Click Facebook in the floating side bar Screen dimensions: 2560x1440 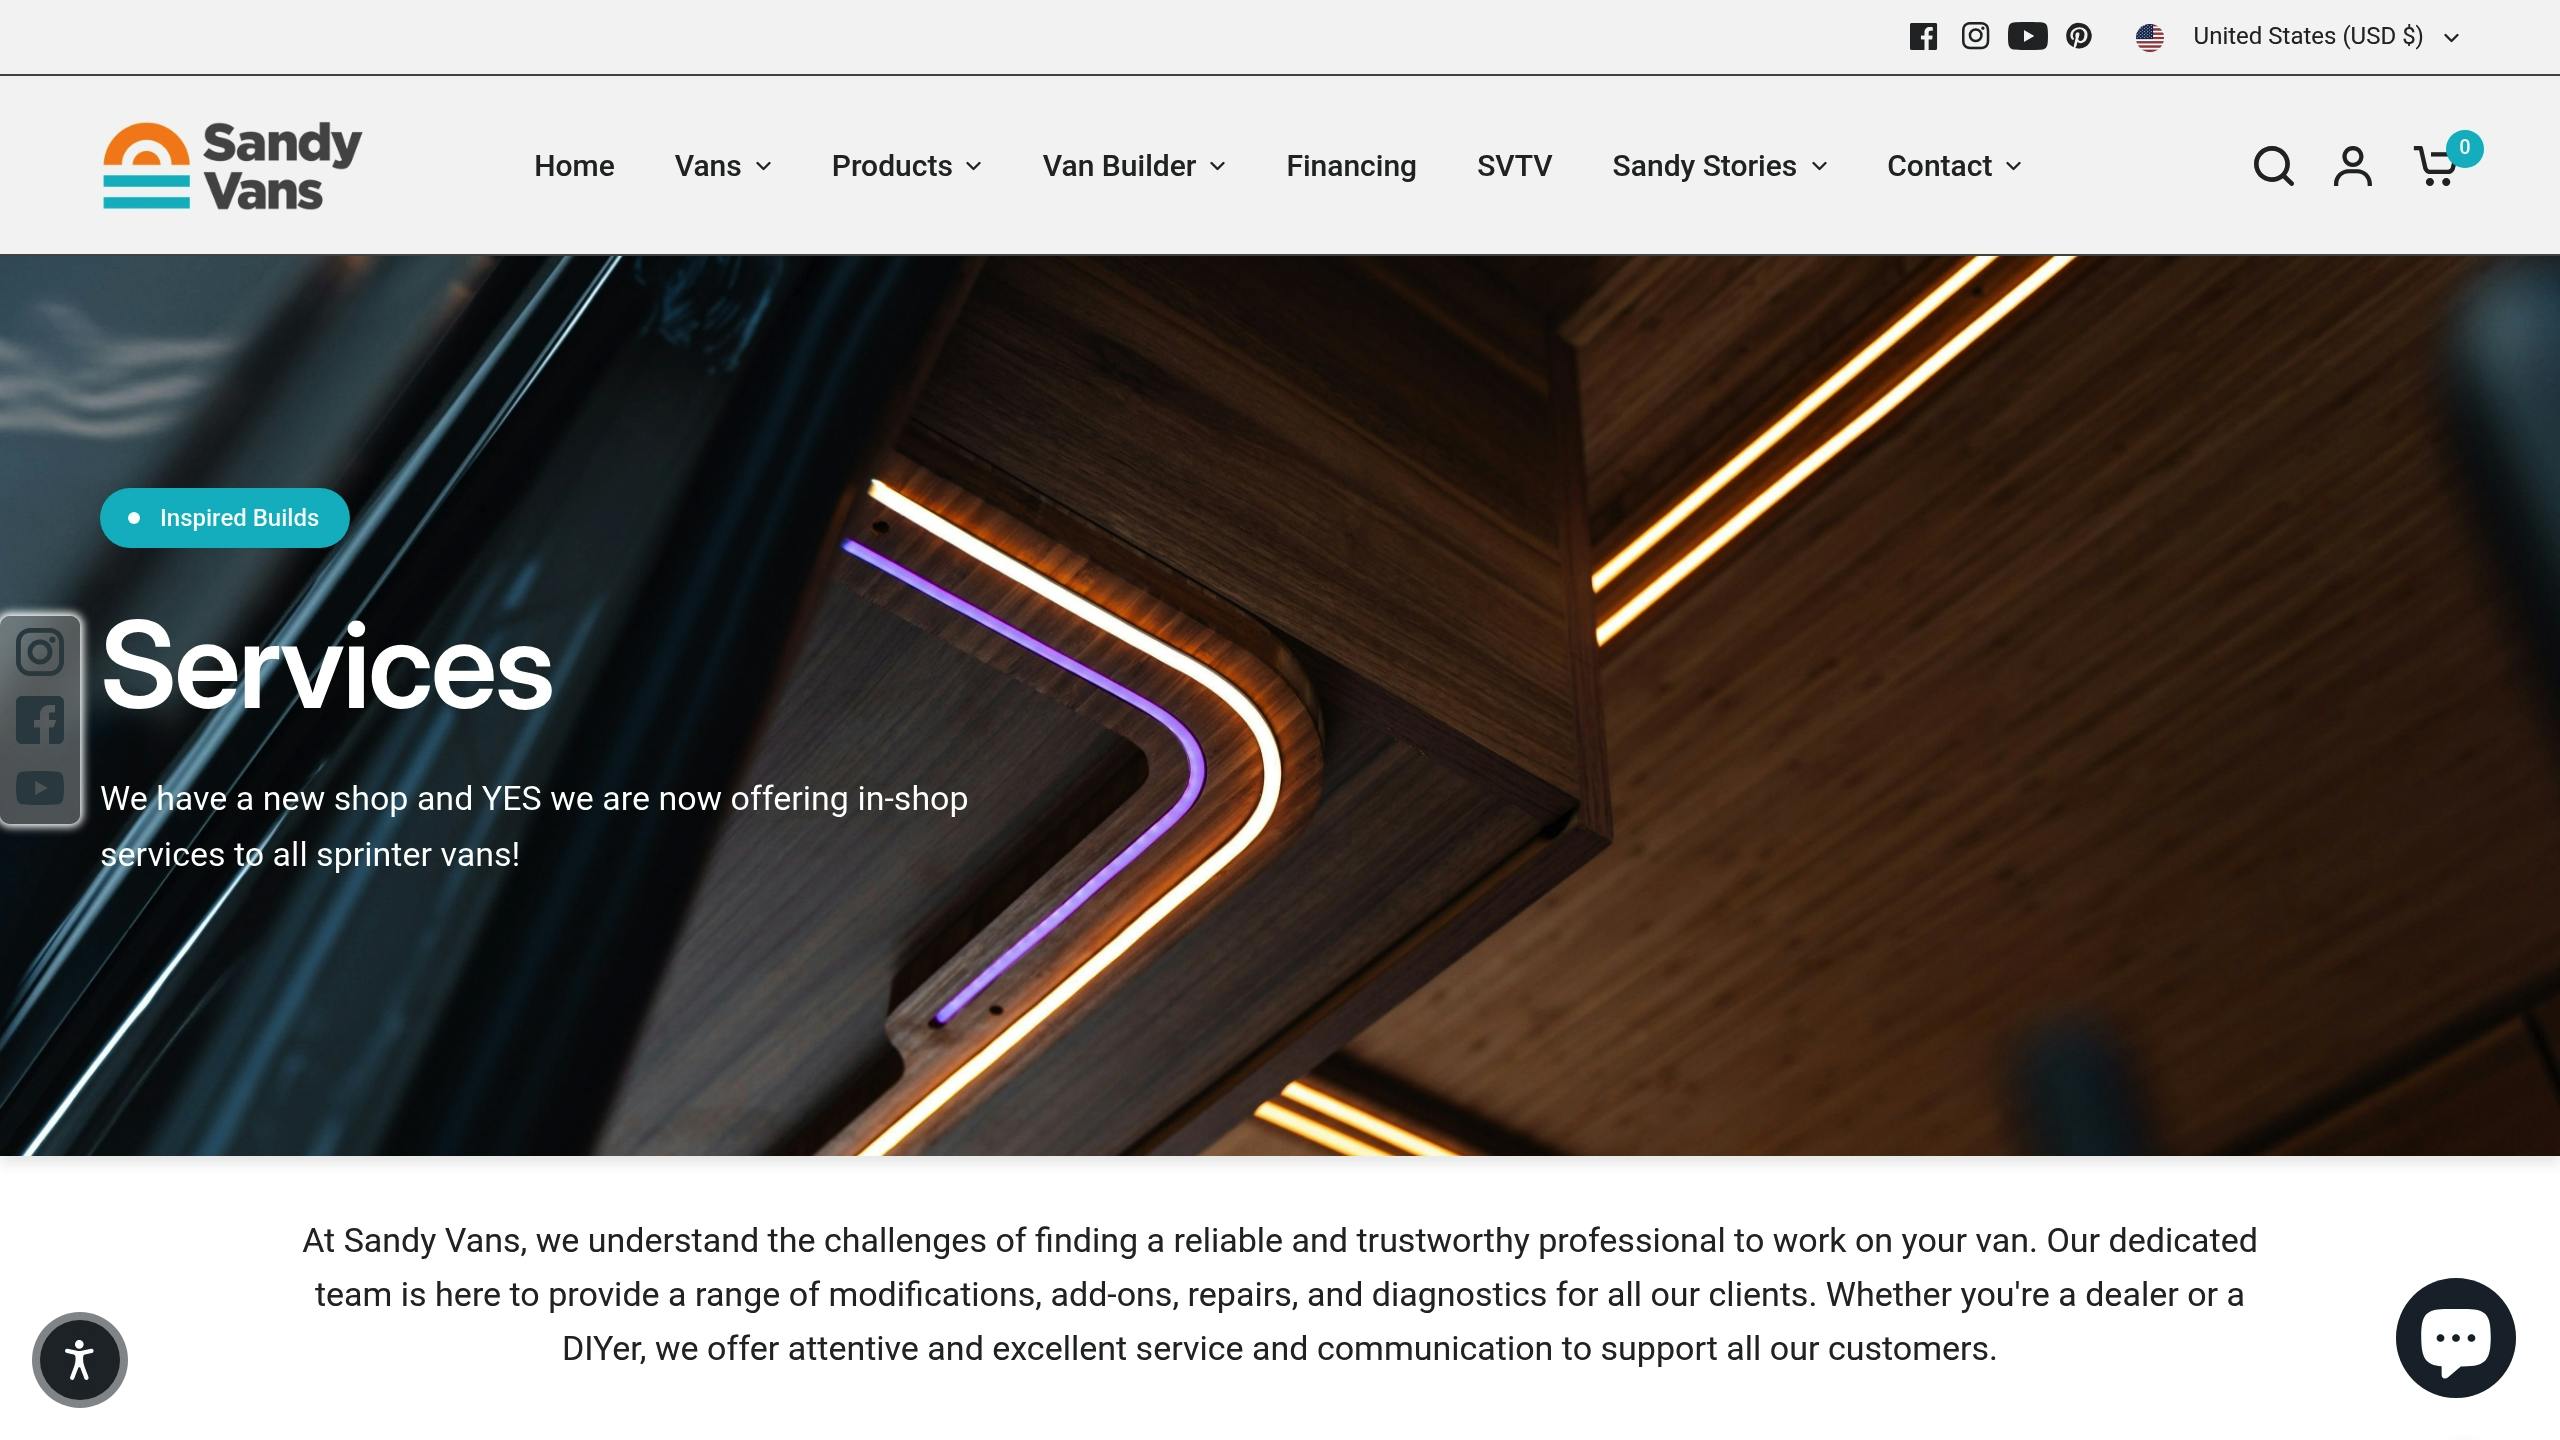click(x=40, y=720)
